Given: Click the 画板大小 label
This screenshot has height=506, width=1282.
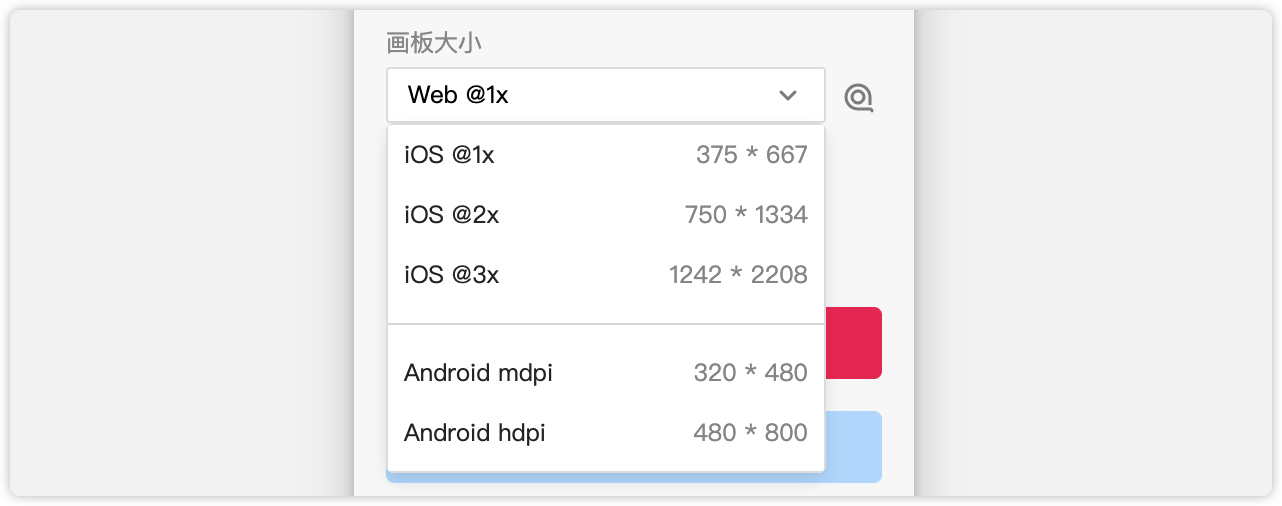Looking at the screenshot, I should pyautogui.click(x=435, y=42).
